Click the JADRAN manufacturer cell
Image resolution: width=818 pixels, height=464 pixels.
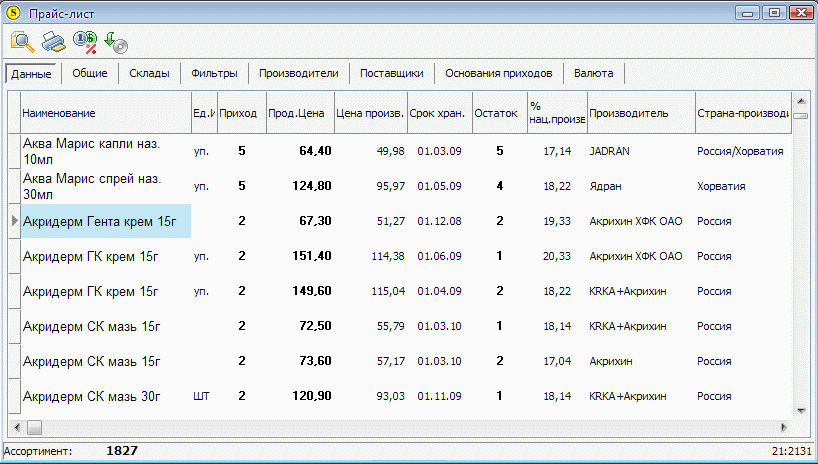point(609,151)
